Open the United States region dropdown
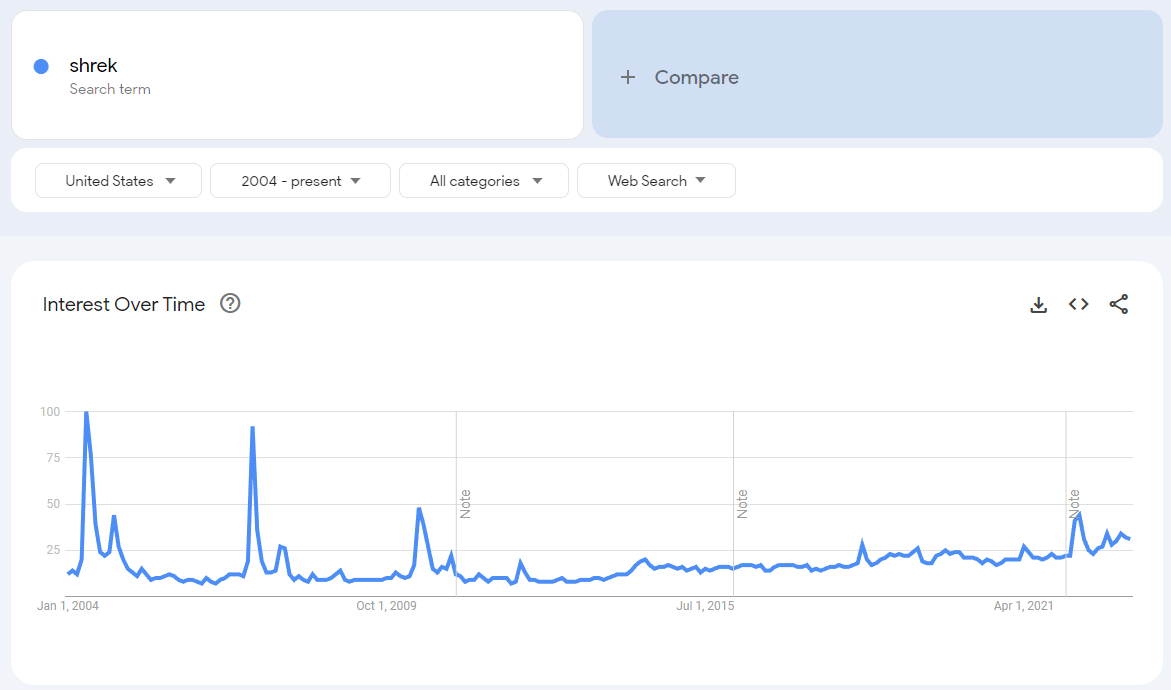The width and height of the screenshot is (1171, 690). (118, 181)
